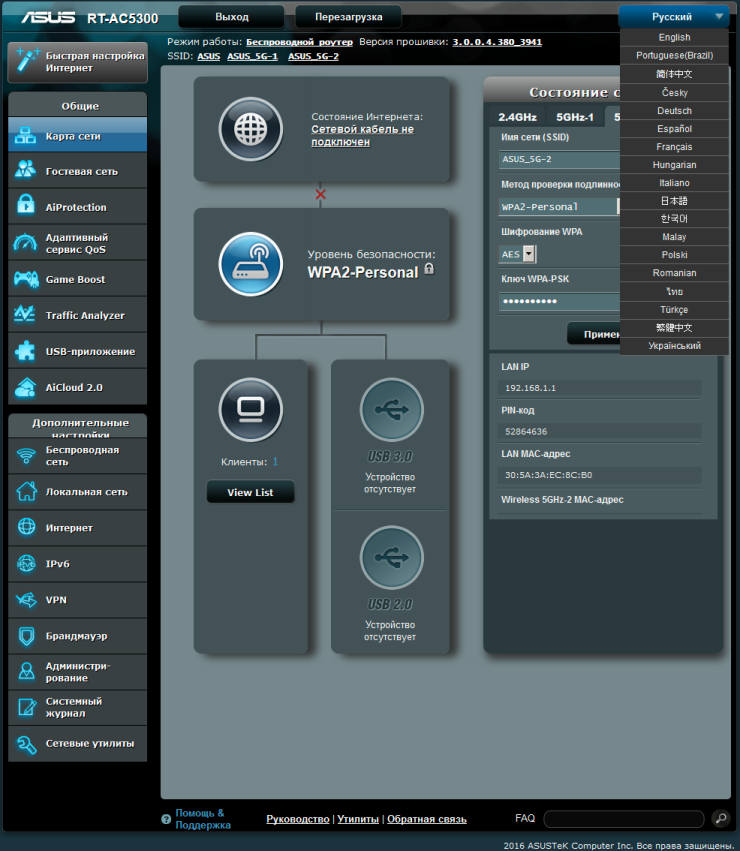Open the Сетевой кабель не подключен link
This screenshot has width=740, height=851.
(x=362, y=136)
